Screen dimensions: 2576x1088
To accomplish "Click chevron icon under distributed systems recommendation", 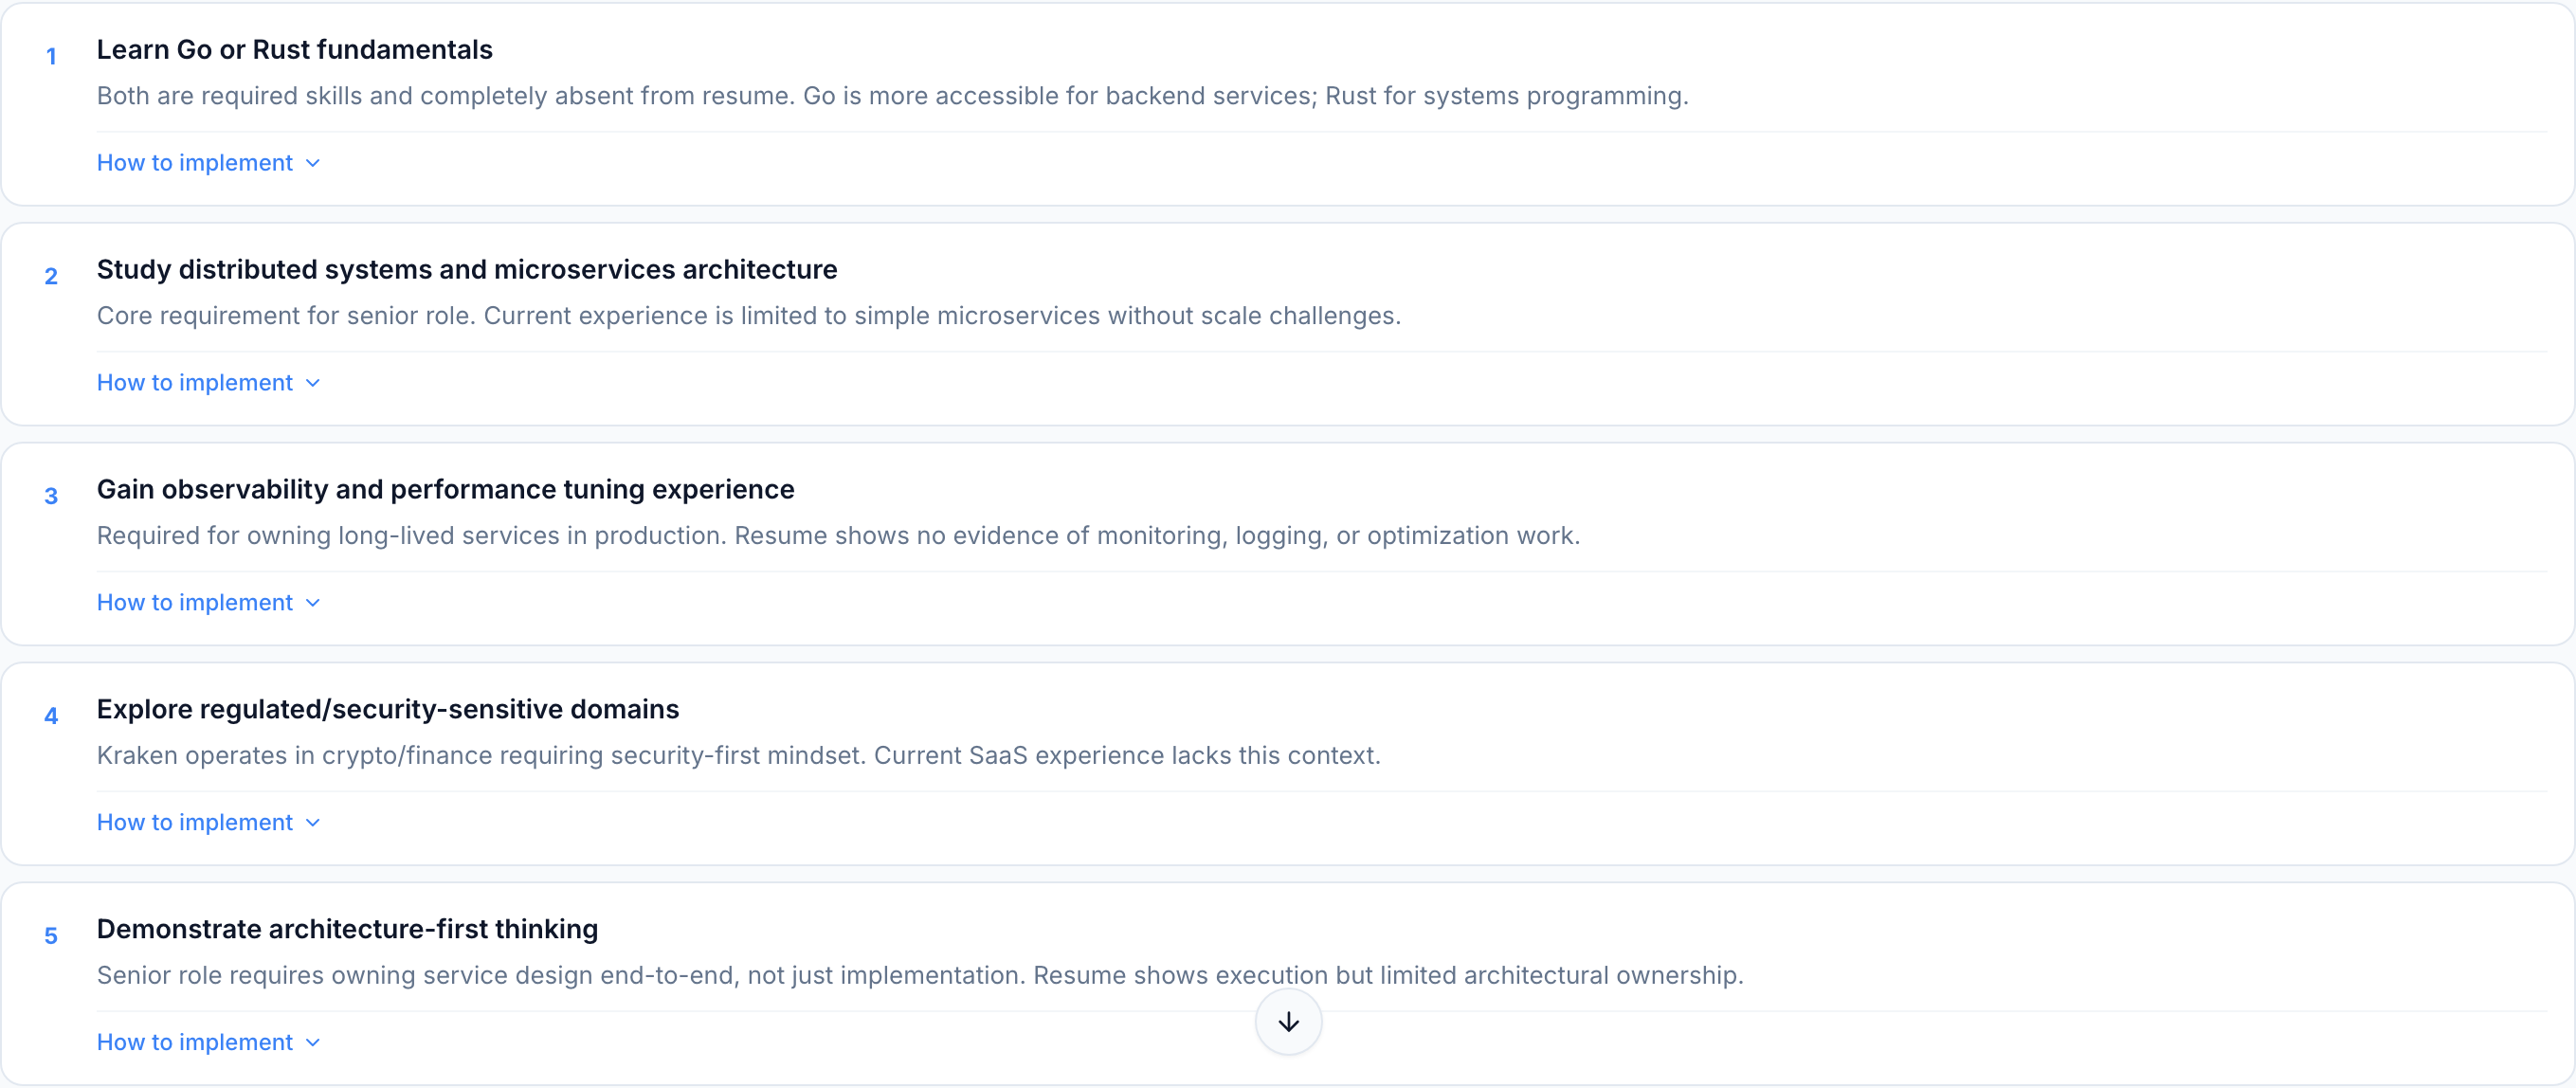I will (313, 383).
